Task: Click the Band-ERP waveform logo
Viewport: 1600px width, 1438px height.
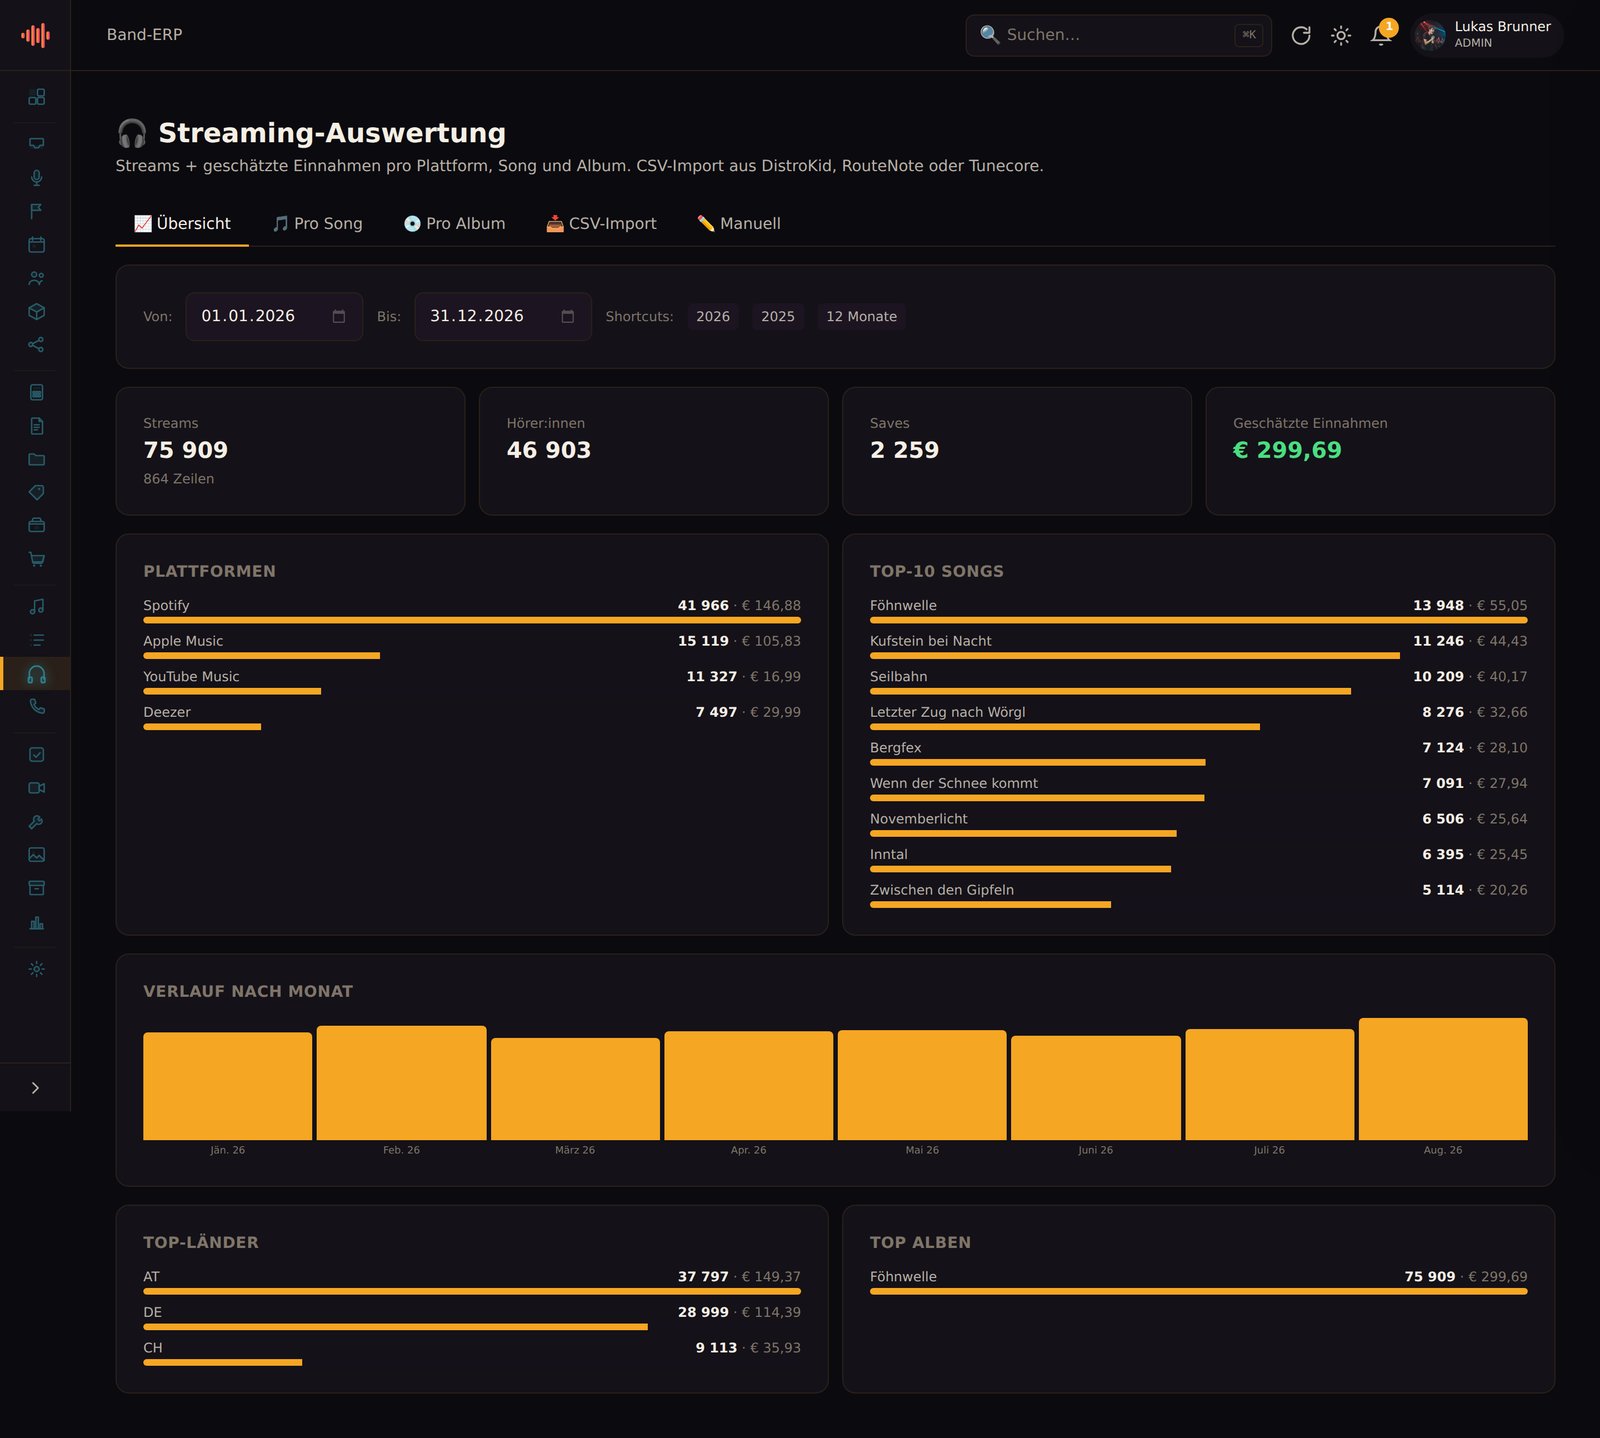Action: point(35,35)
